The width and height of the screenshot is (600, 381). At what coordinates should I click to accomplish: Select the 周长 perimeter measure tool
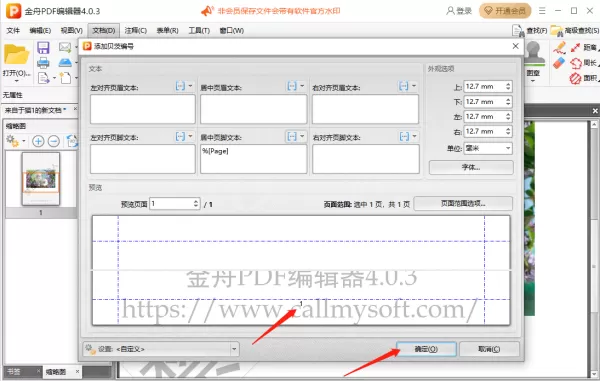click(583, 63)
